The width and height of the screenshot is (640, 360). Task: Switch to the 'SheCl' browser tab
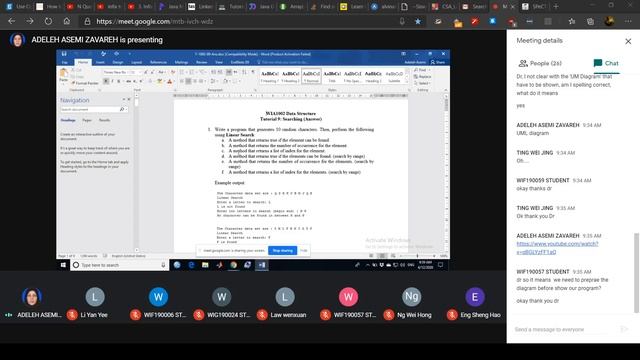pyautogui.click(x=535, y=7)
